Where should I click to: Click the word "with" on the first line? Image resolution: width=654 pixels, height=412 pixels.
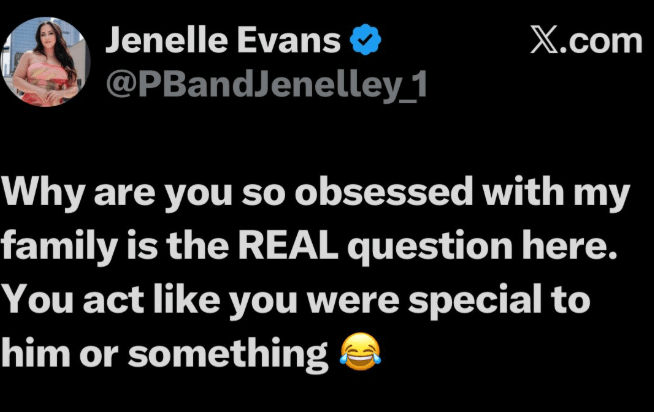[543, 195]
